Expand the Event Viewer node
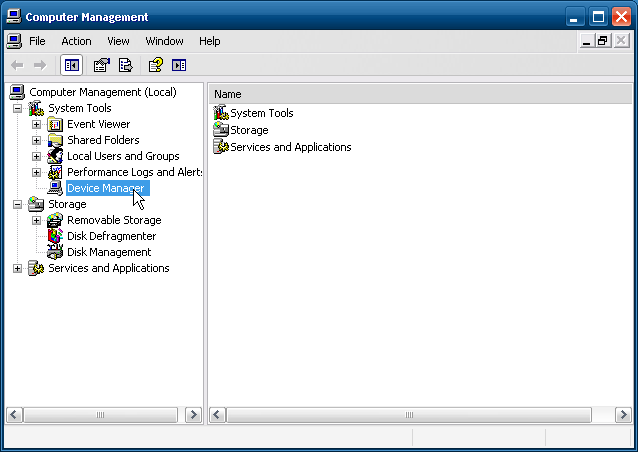The height and width of the screenshot is (452, 638). click(x=36, y=124)
